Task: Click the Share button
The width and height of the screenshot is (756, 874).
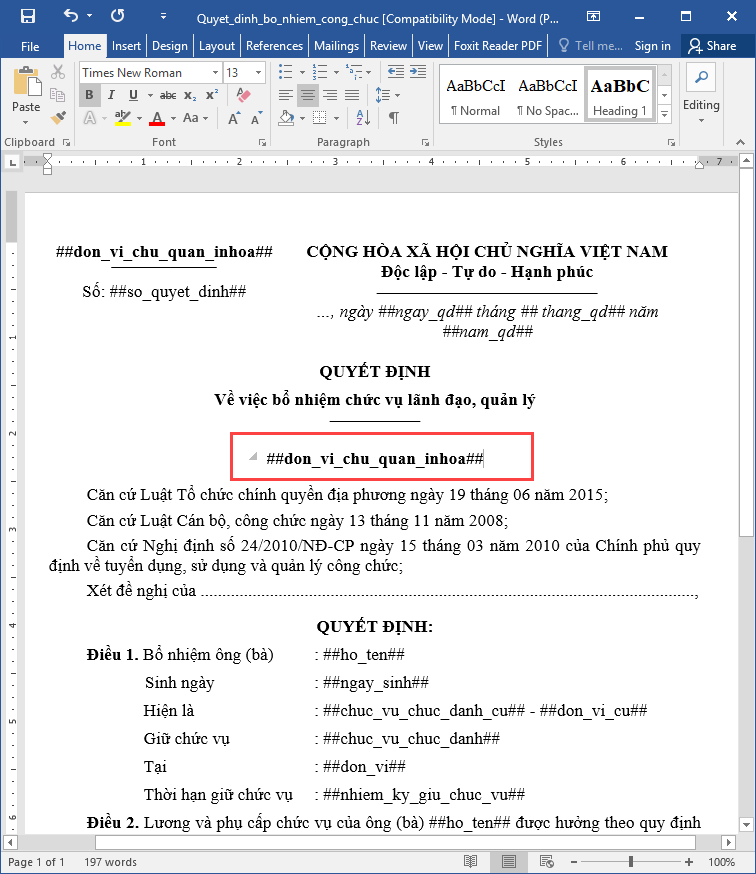Action: point(712,46)
